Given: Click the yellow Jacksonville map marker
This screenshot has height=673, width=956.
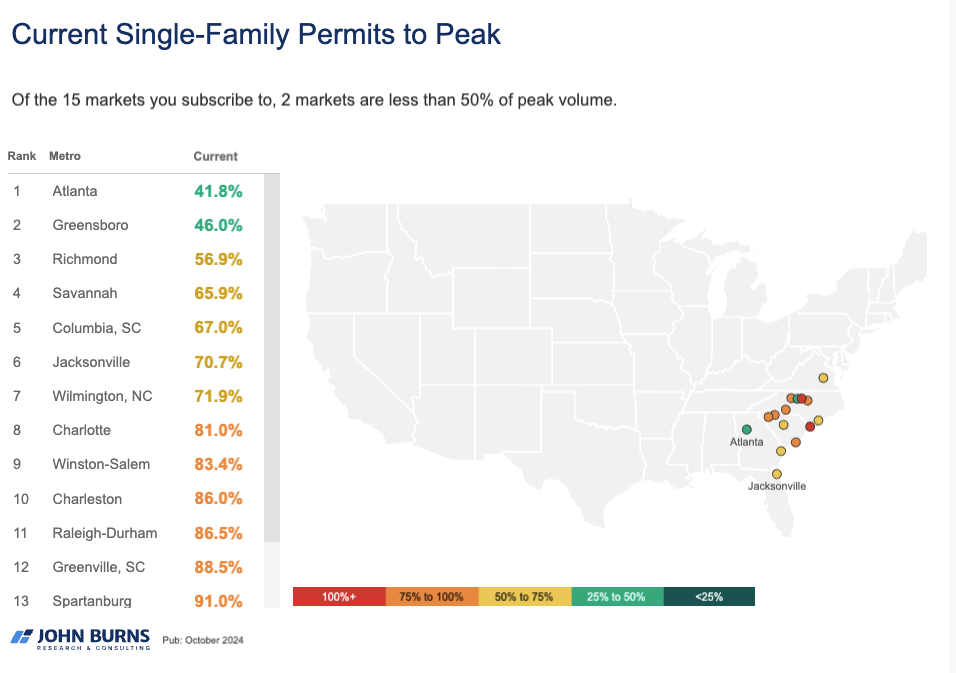Looking at the screenshot, I should (777, 474).
